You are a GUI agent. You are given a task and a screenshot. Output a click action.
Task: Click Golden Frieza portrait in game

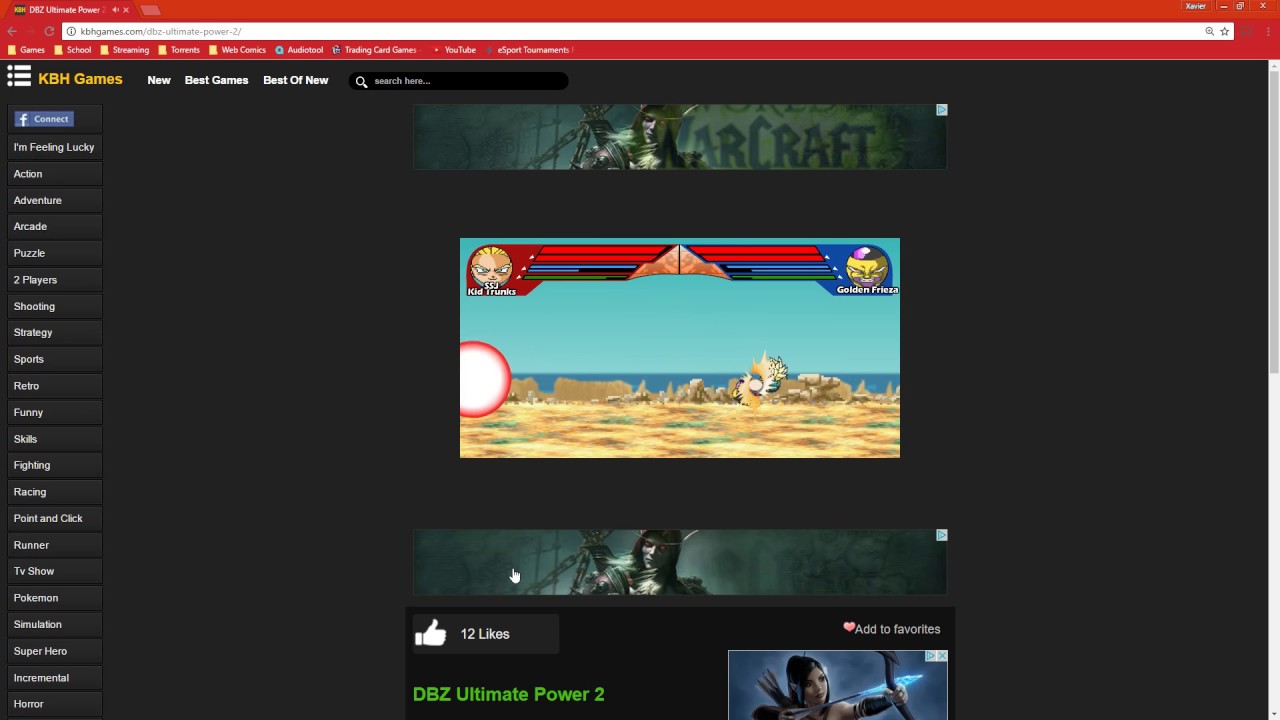[867, 266]
